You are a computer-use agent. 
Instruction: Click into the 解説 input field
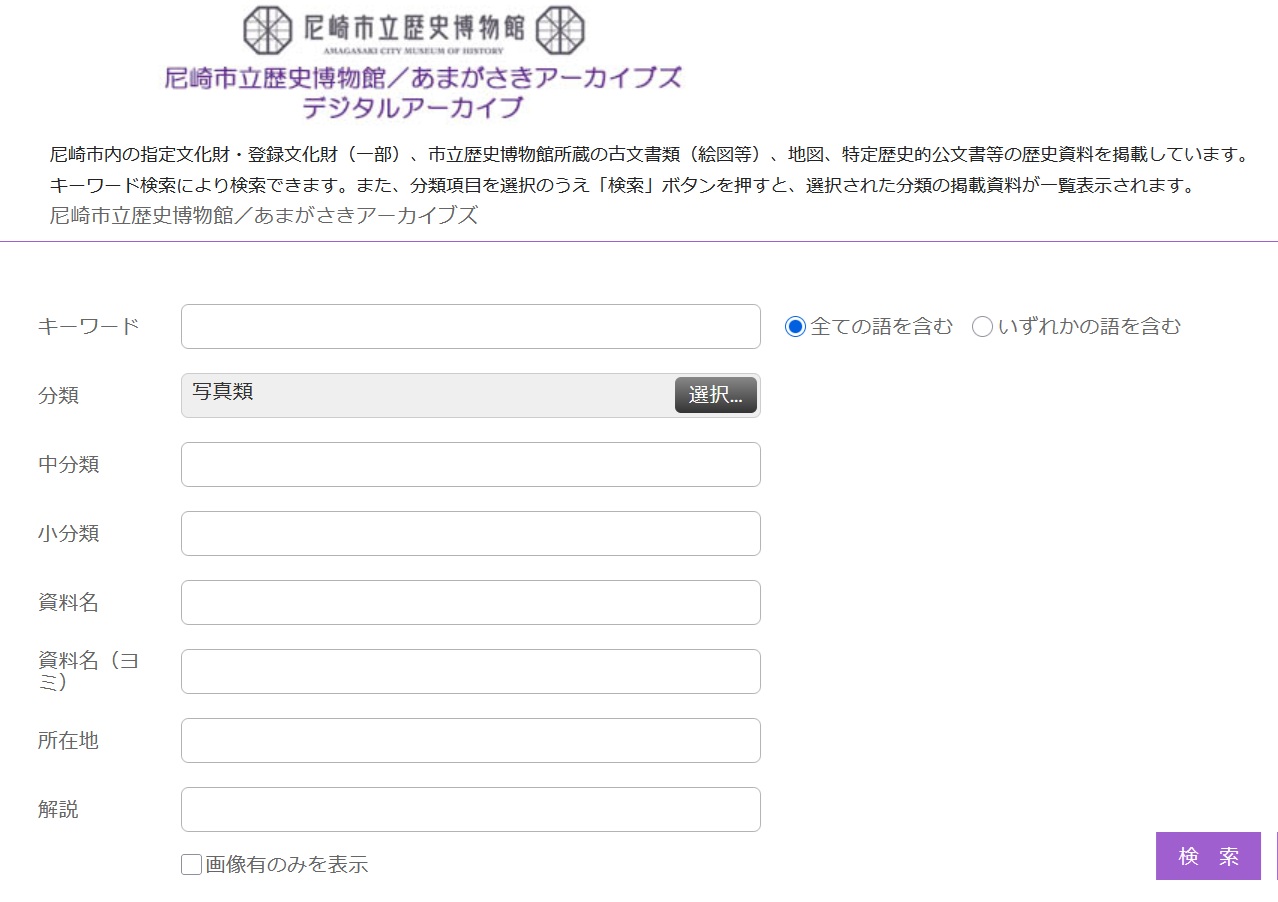(470, 810)
